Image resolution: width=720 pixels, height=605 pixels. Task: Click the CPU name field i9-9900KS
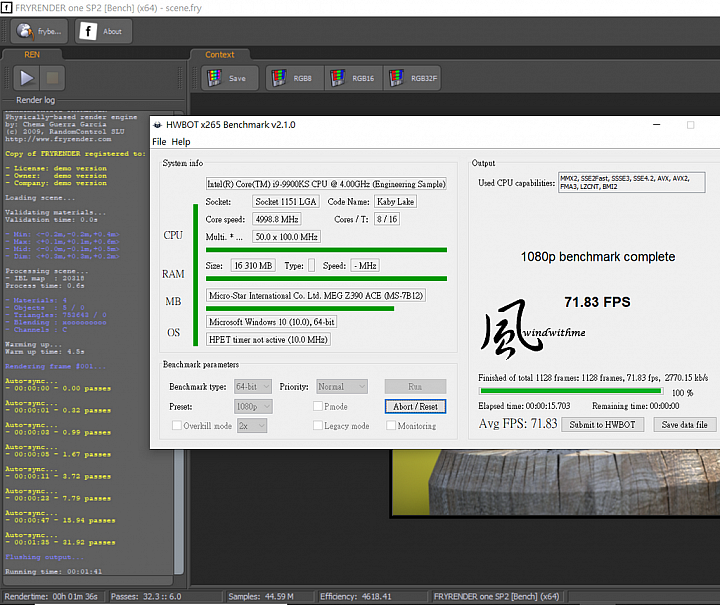[326, 184]
